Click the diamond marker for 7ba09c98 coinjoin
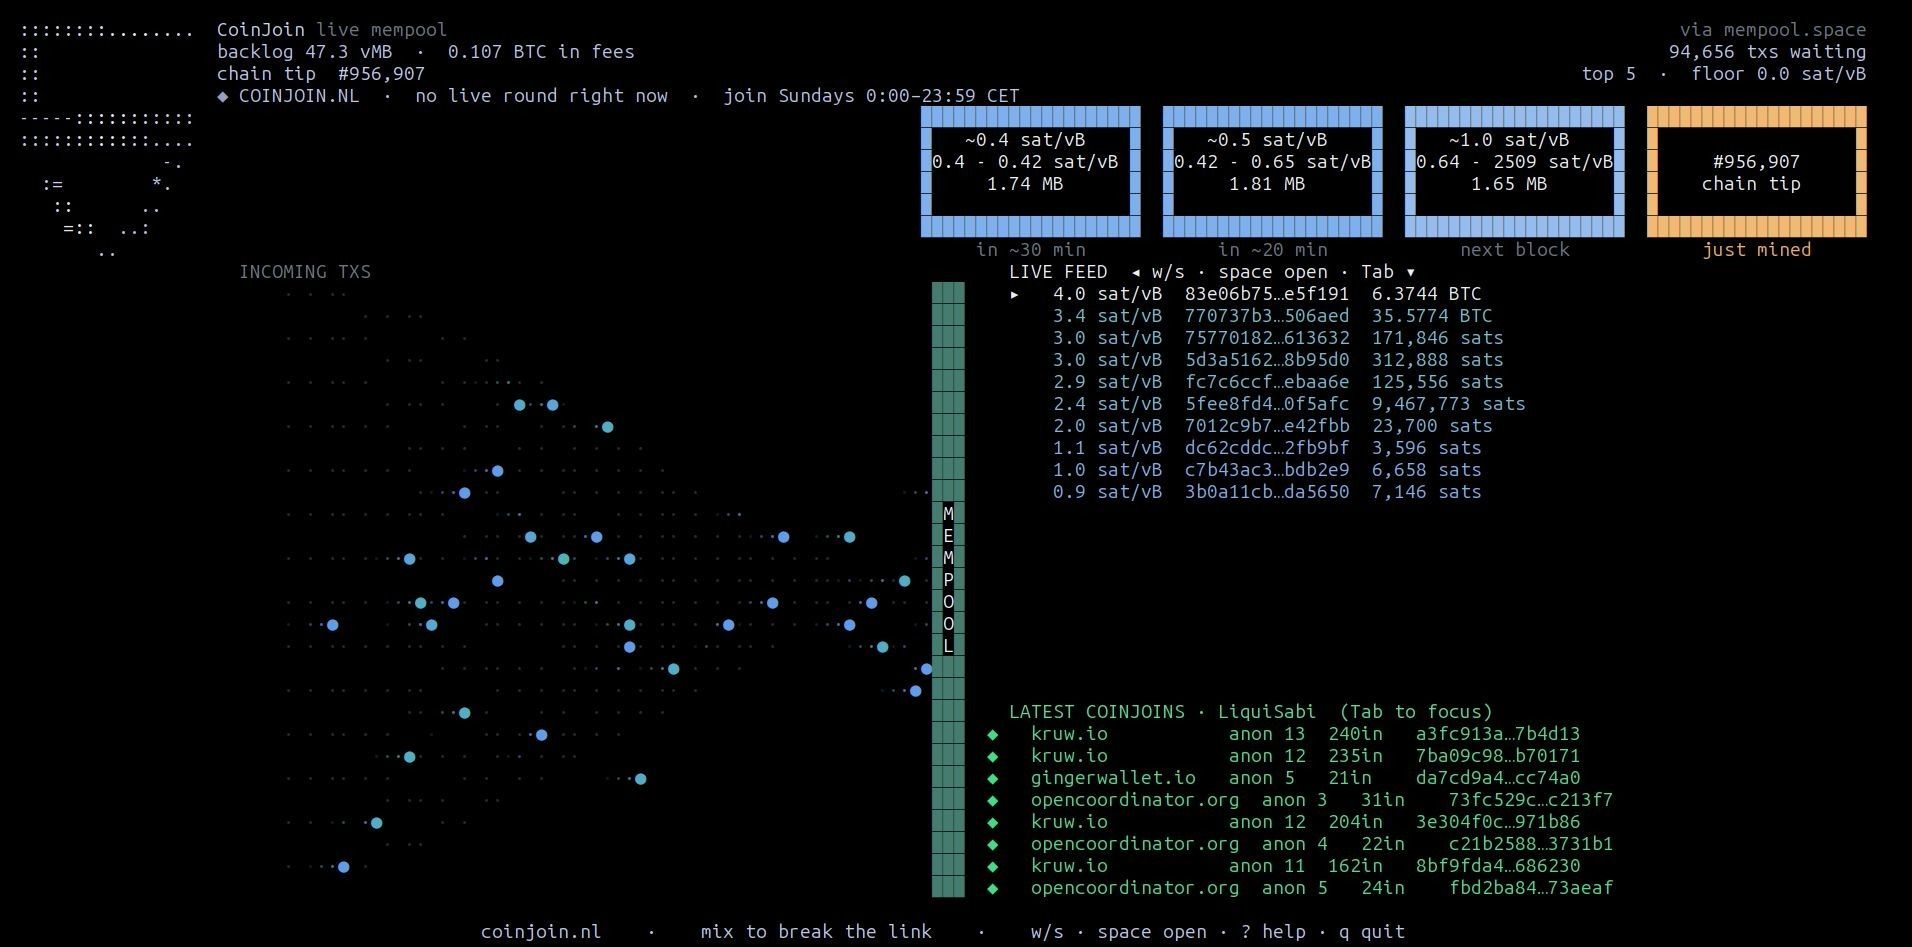The image size is (1912, 947). [993, 756]
